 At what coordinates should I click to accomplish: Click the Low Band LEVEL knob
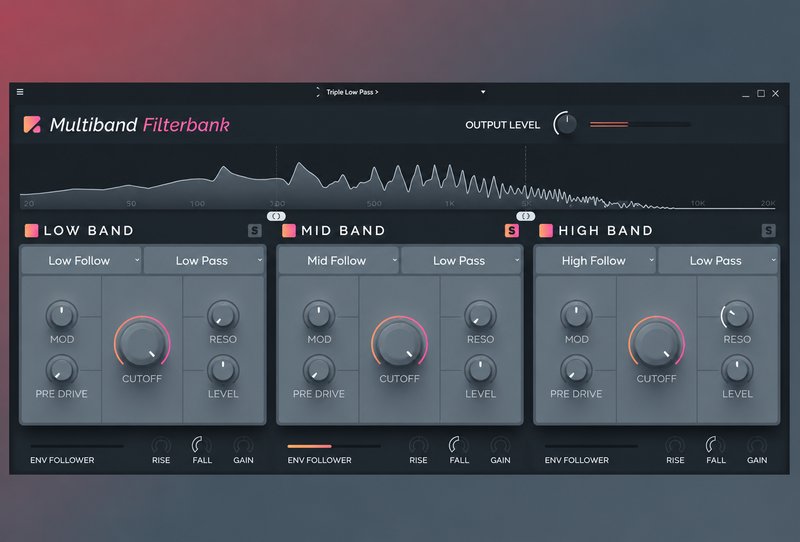pyautogui.click(x=223, y=370)
